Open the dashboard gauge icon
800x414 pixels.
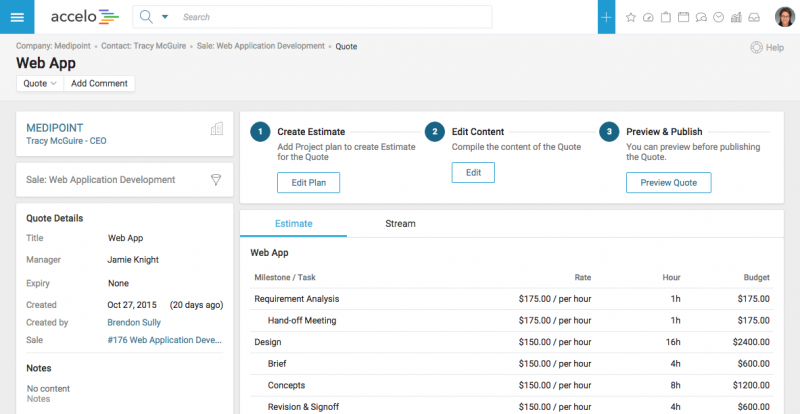pos(648,17)
